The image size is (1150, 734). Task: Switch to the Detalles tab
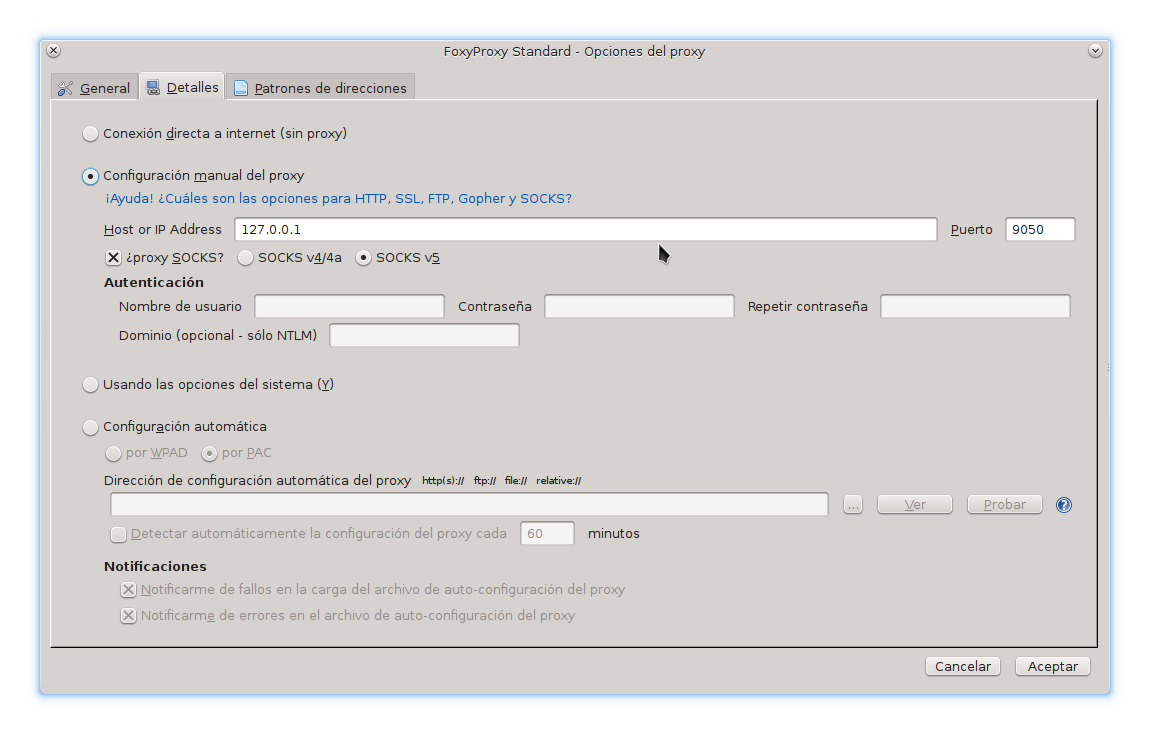pyautogui.click(x=182, y=87)
